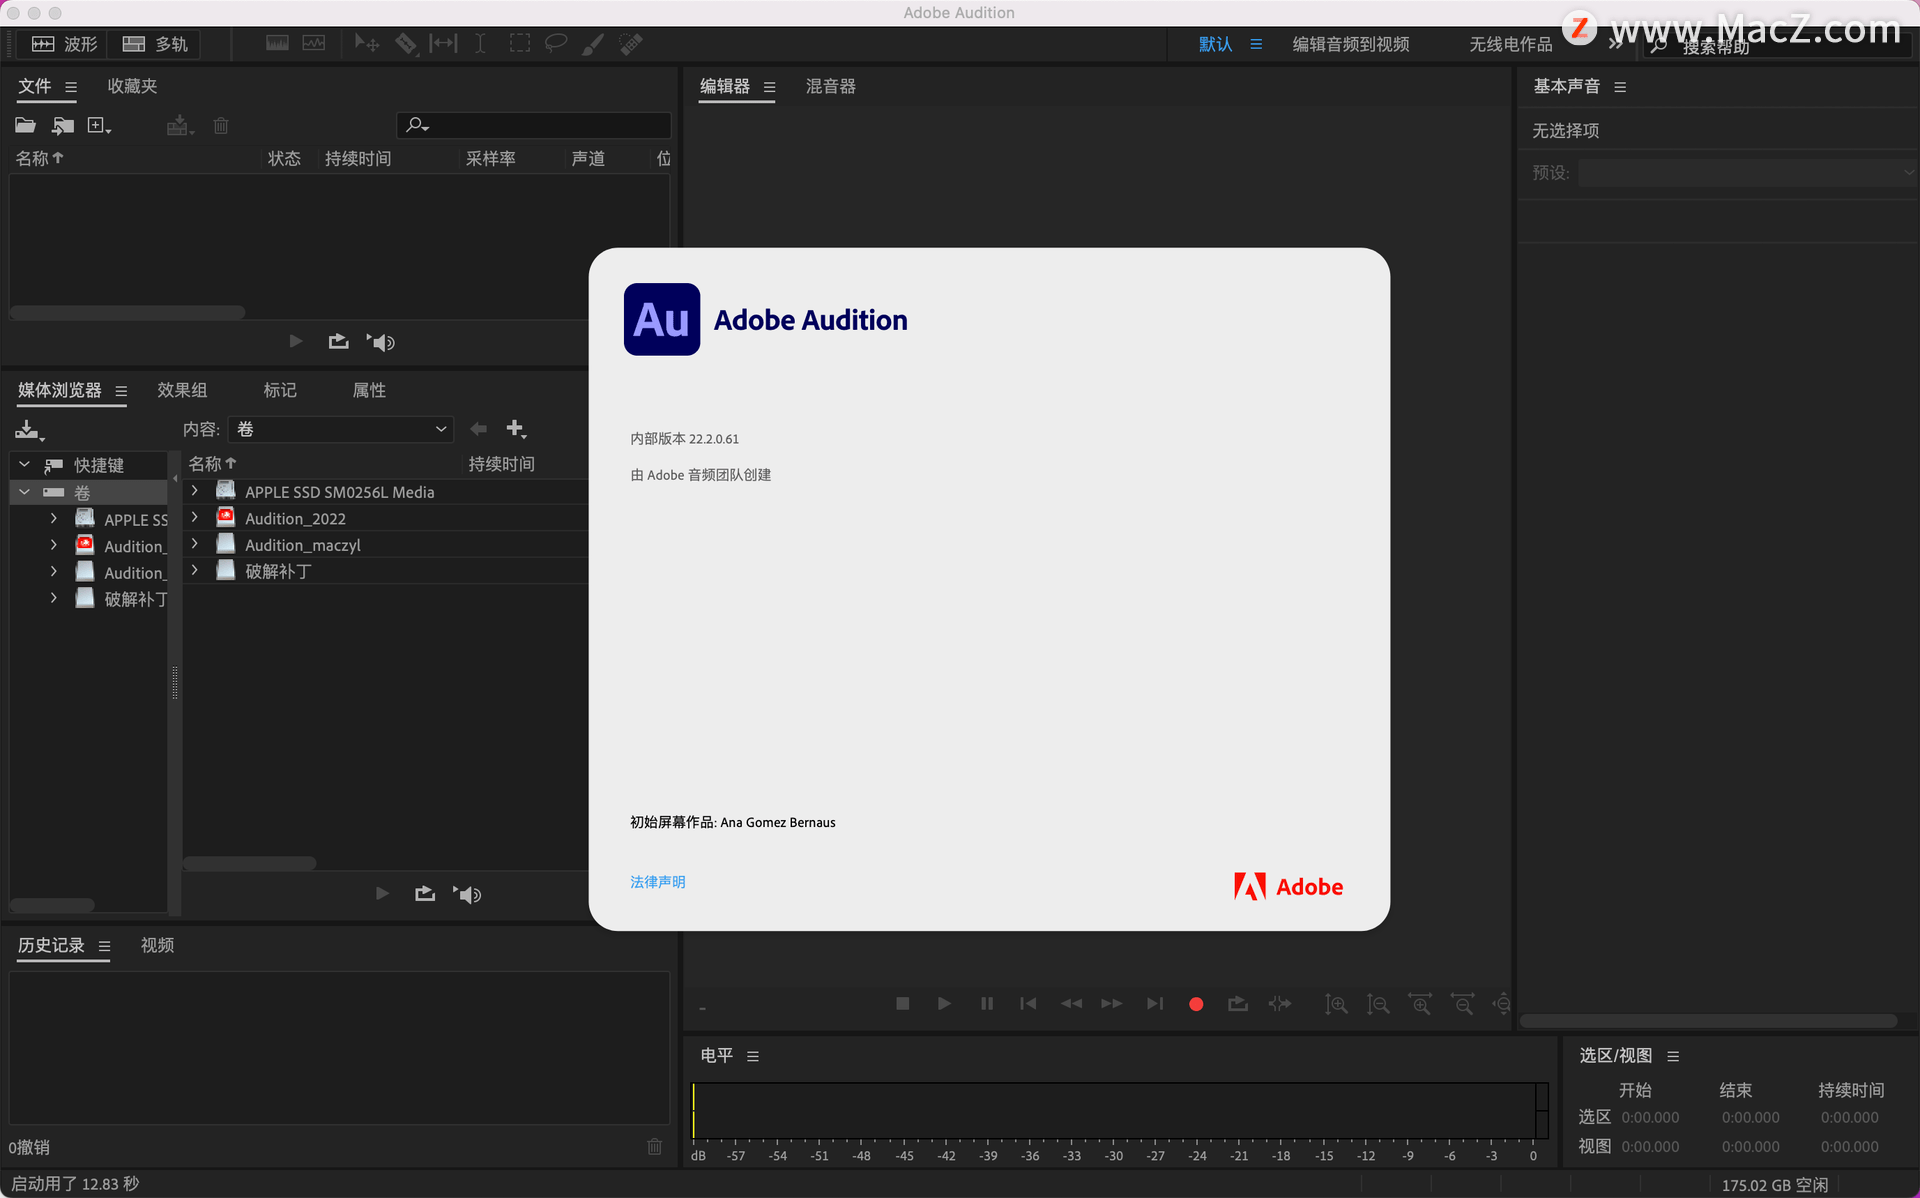The height and width of the screenshot is (1198, 1920).
Task: Open the 法律声明 link
Action: (x=657, y=881)
